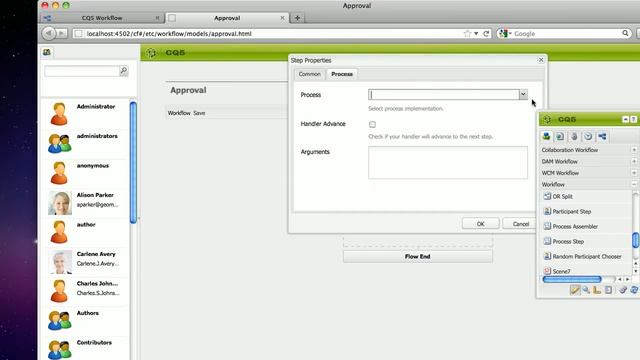Select the Charles John... user
This screenshot has width=640, height=360.
coord(85,291)
